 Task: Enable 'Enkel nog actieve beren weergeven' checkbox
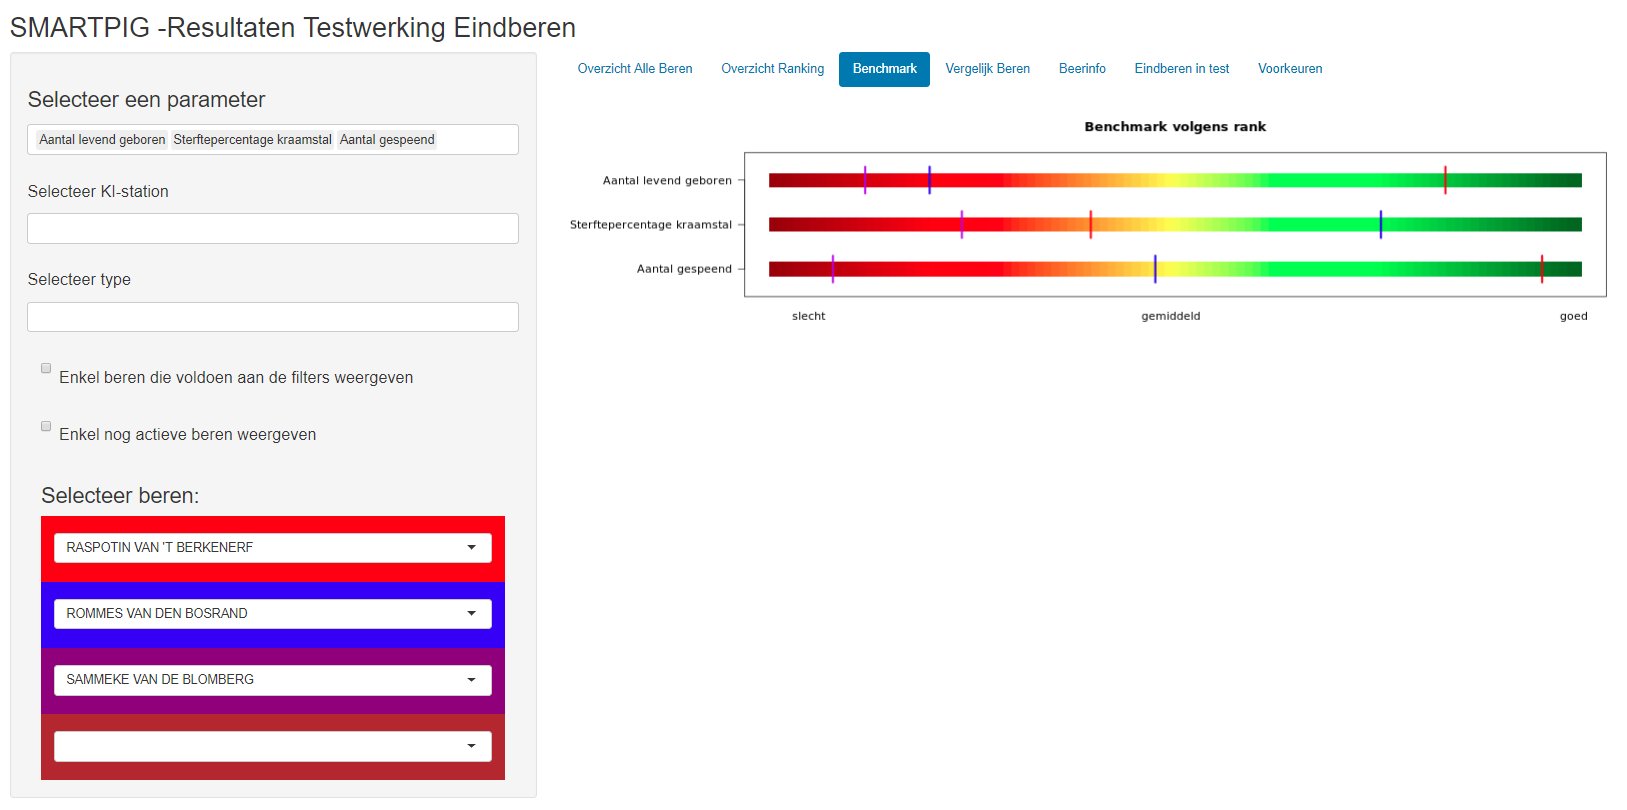click(46, 426)
